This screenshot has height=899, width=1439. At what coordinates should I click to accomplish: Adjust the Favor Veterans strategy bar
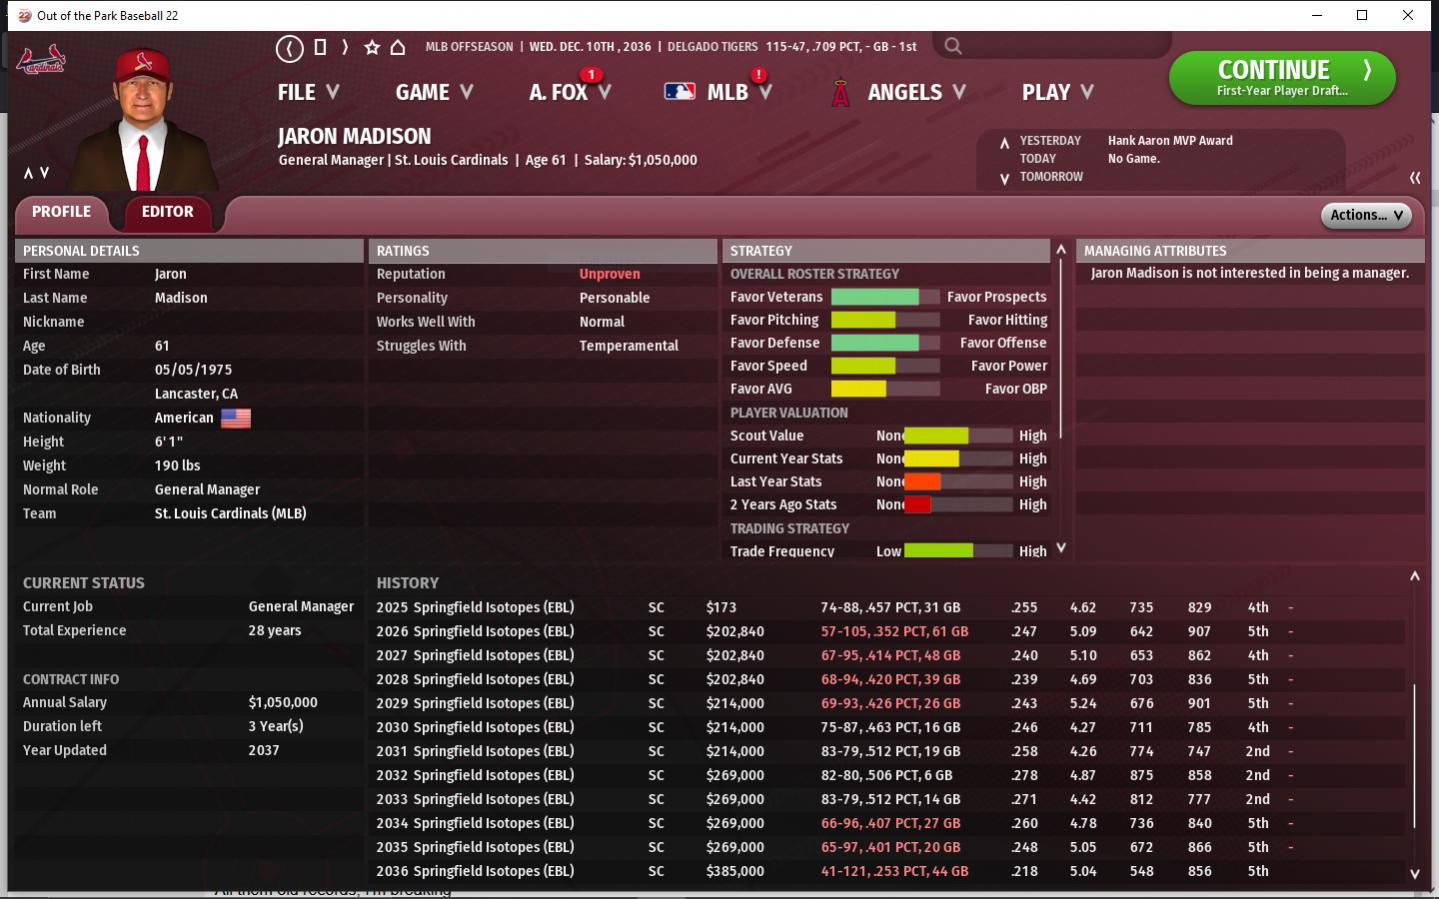click(884, 297)
